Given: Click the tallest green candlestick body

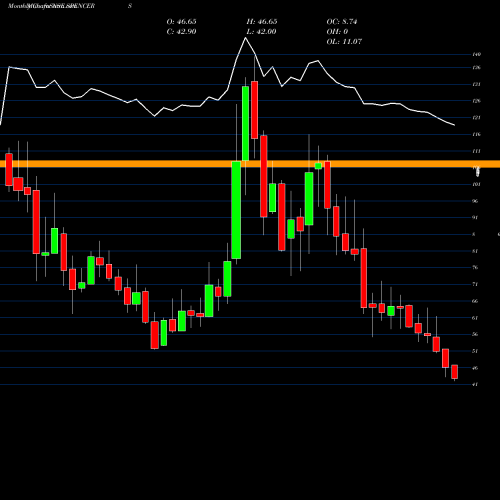Looking at the screenshot, I should [x=236, y=210].
